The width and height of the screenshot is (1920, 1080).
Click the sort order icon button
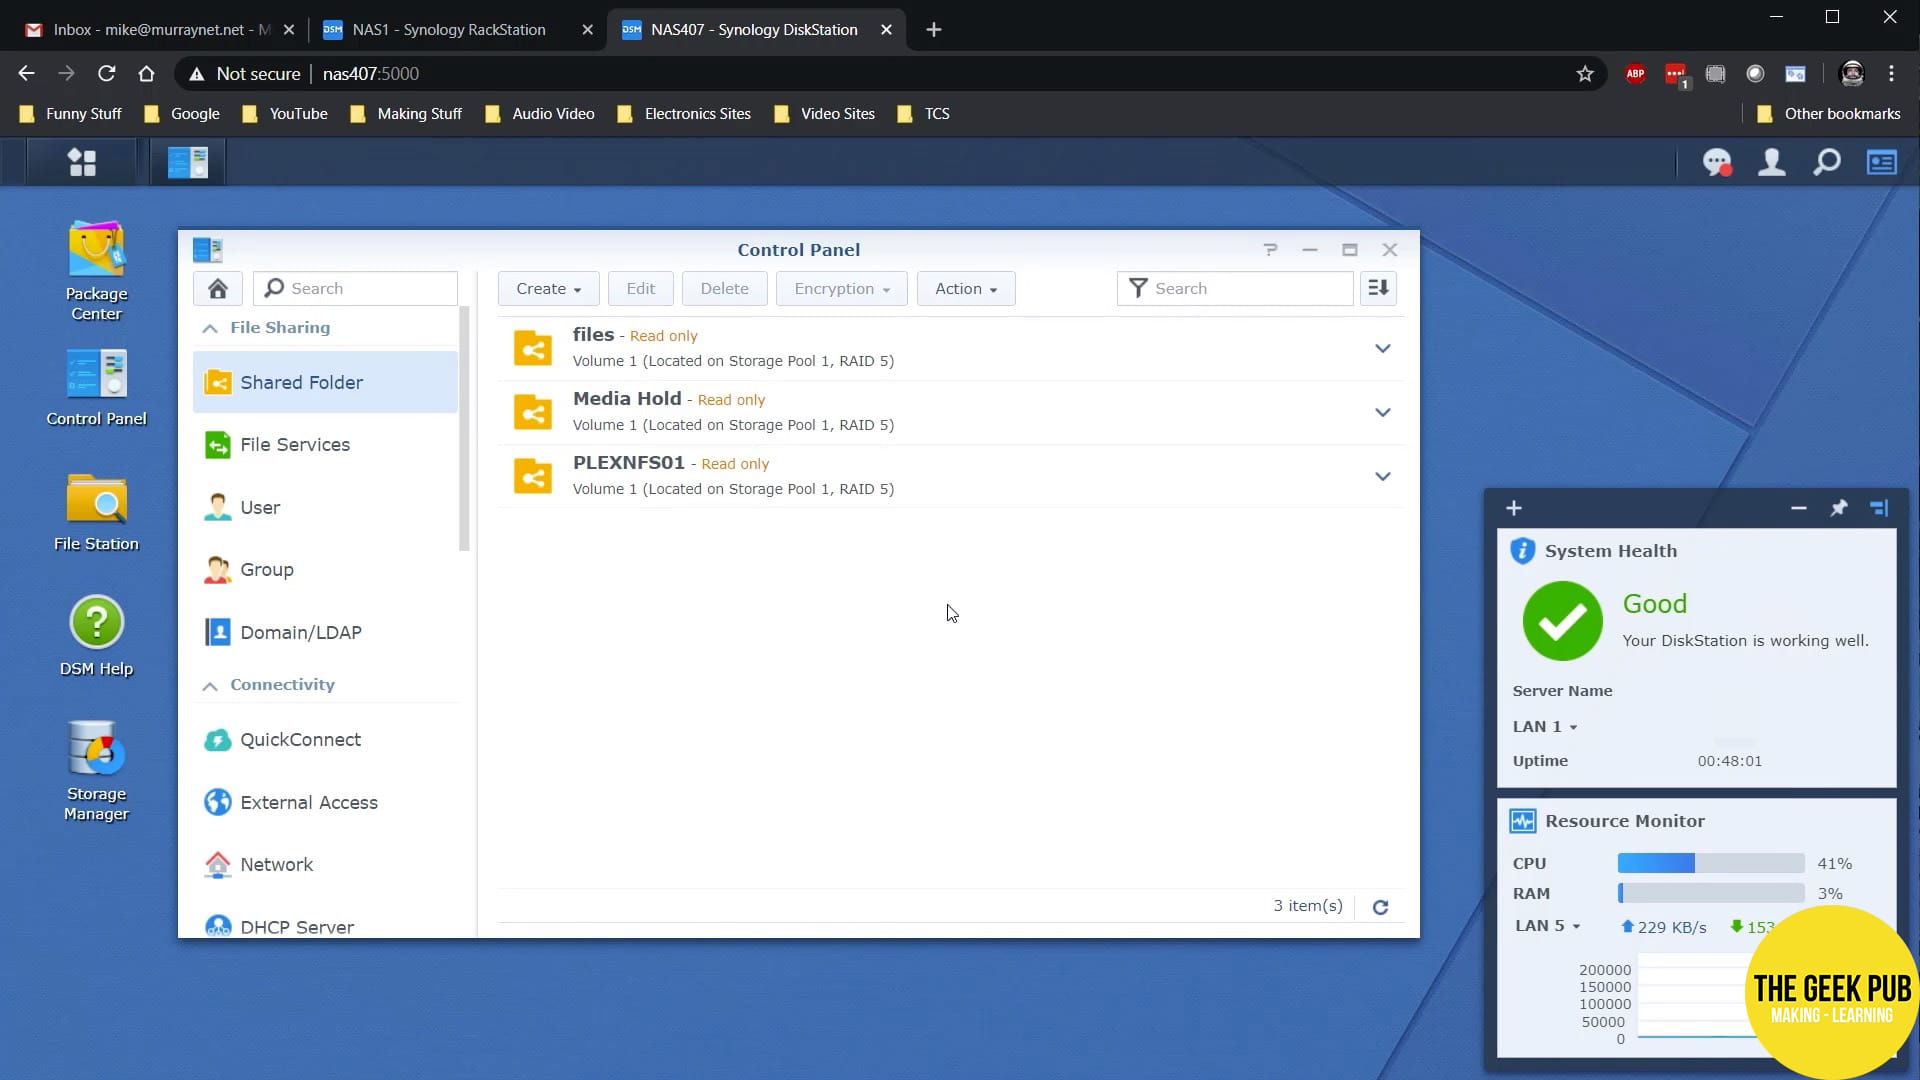(x=1378, y=289)
